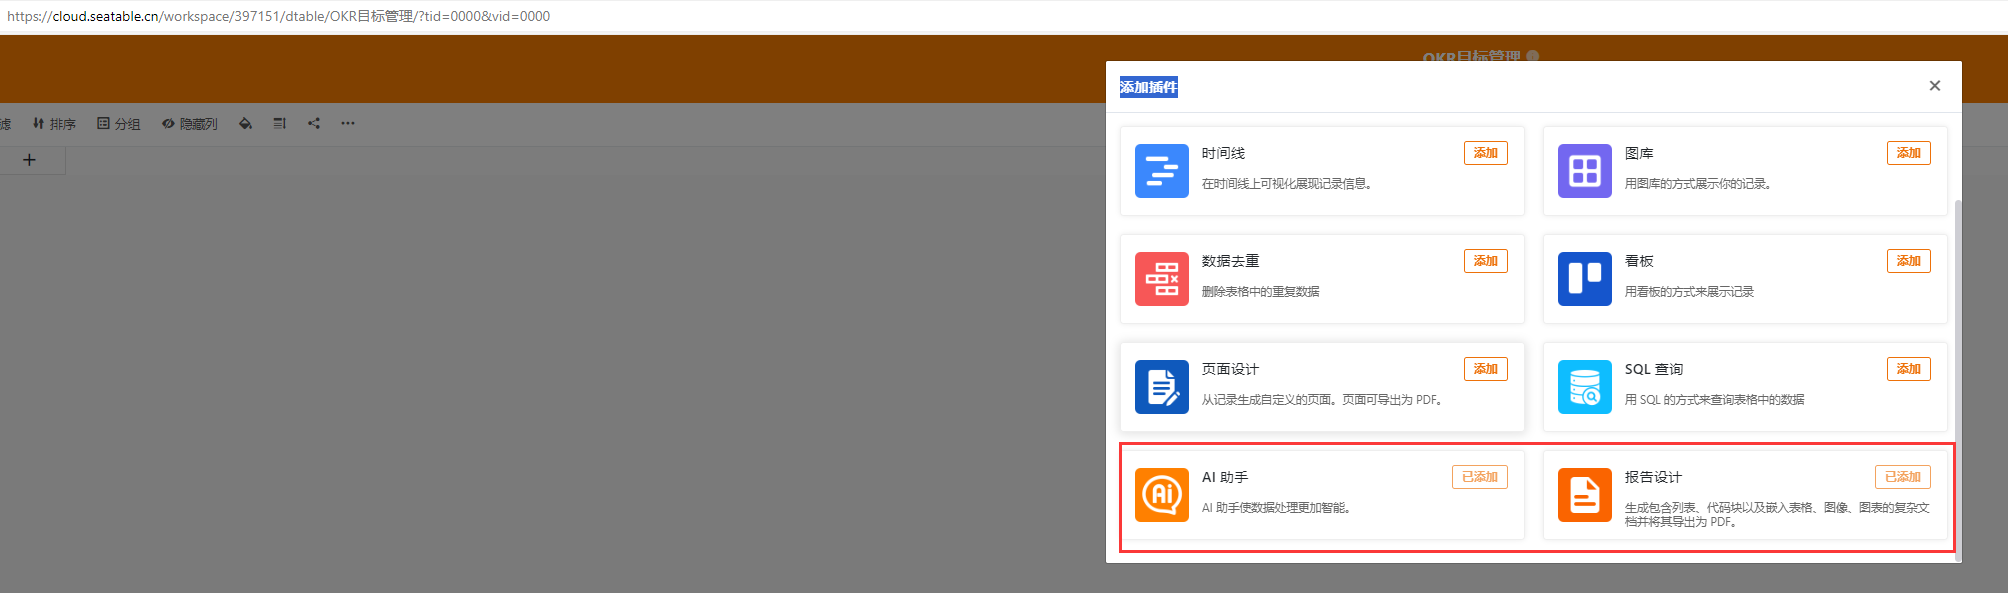This screenshot has width=2008, height=593.
Task: Click description 用图库的方式展示你的记录
Action: coord(1697,184)
